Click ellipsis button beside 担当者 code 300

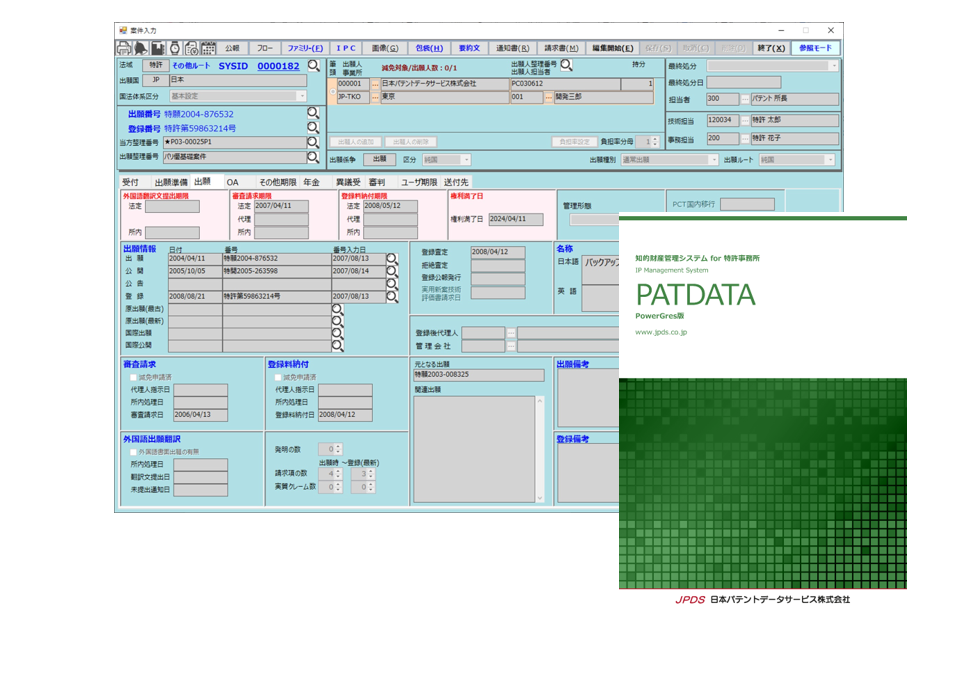coord(745,99)
